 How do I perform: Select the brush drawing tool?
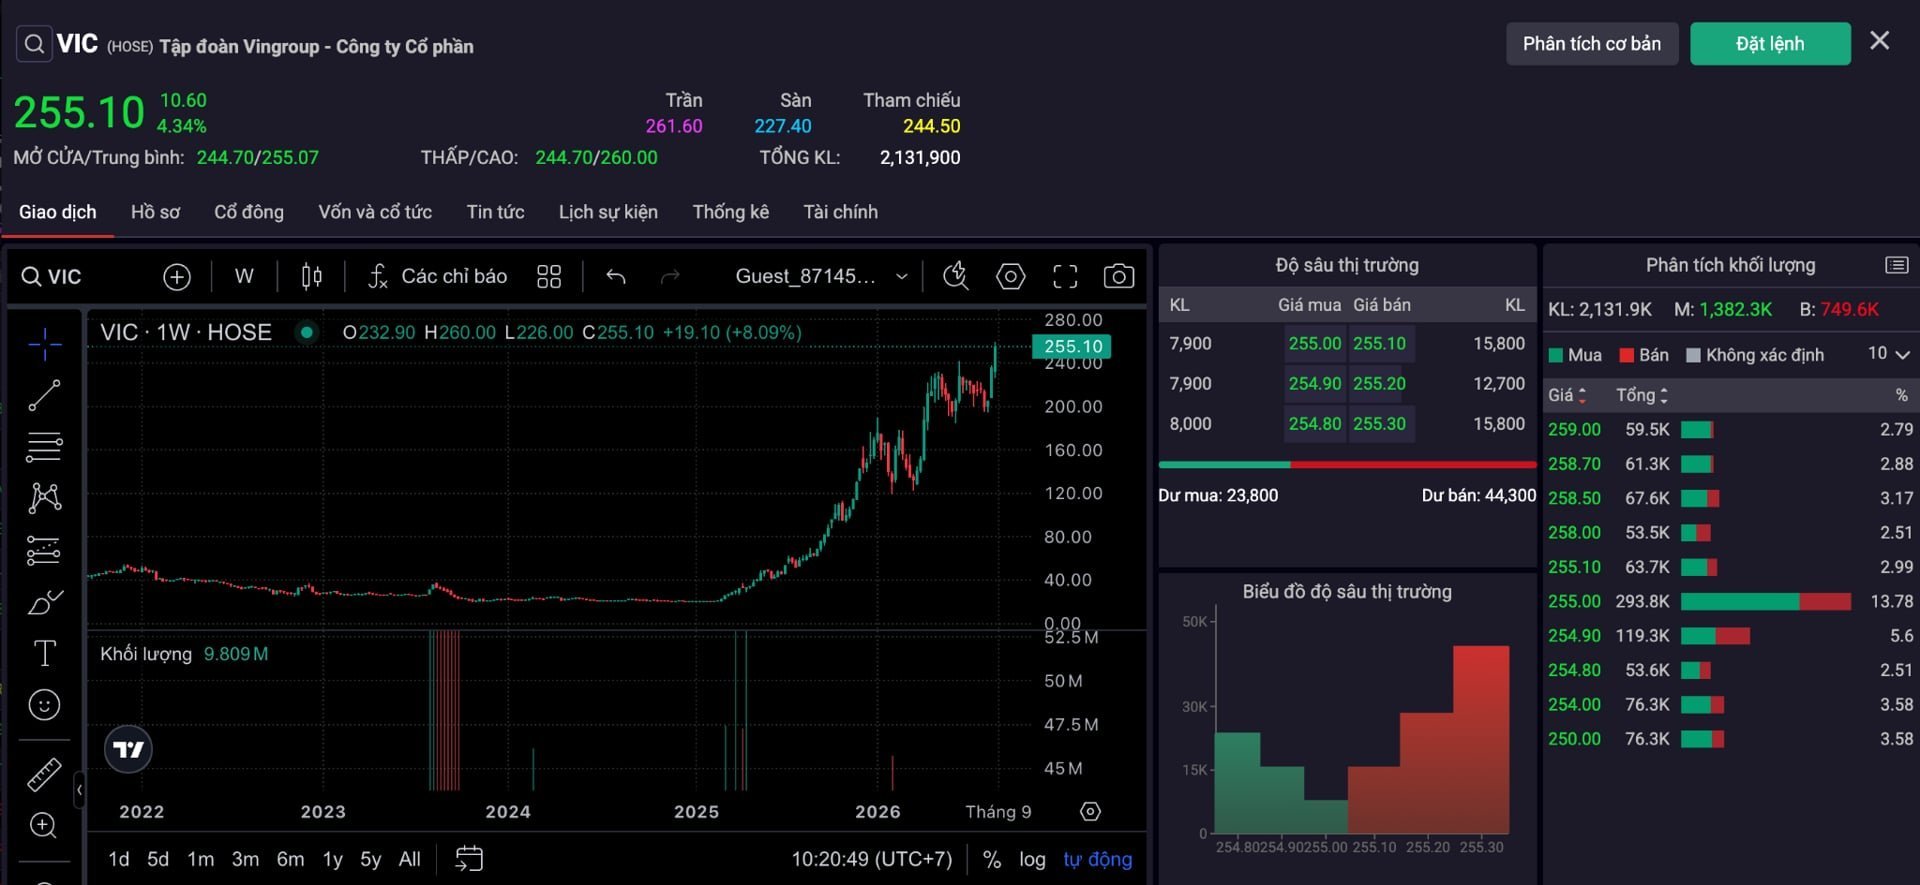tap(44, 602)
